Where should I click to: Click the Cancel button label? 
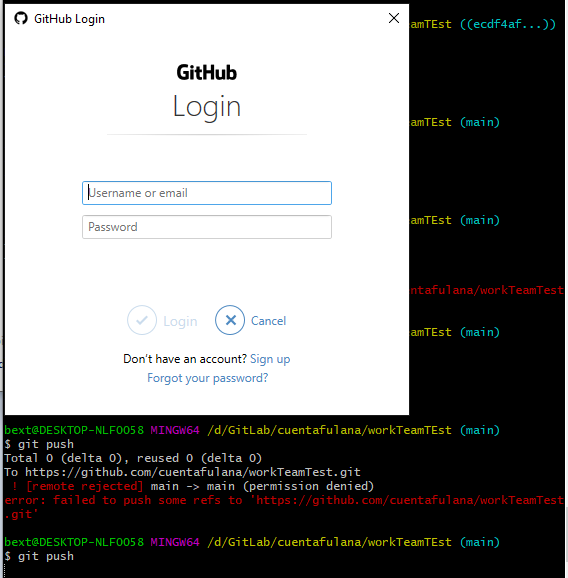(268, 321)
